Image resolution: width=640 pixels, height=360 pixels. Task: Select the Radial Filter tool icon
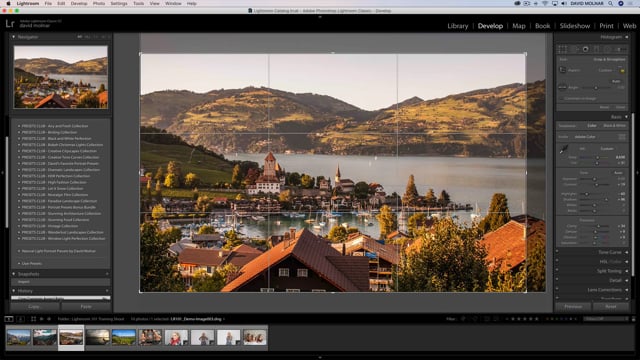click(x=608, y=49)
